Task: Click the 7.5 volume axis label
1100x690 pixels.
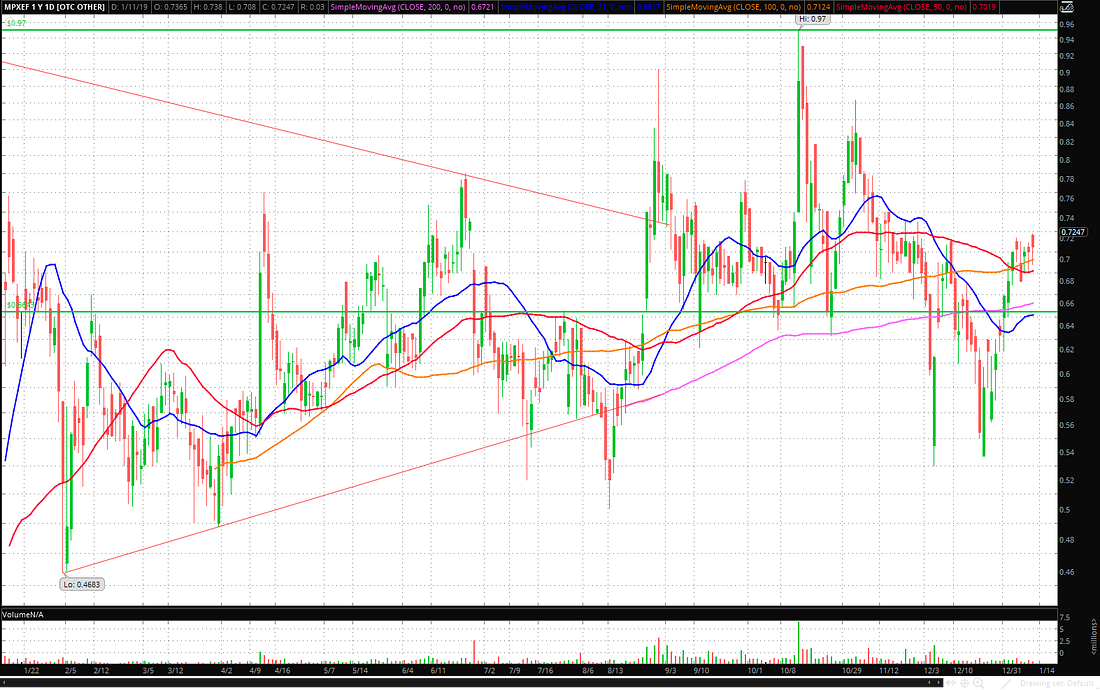Action: pos(1068,618)
